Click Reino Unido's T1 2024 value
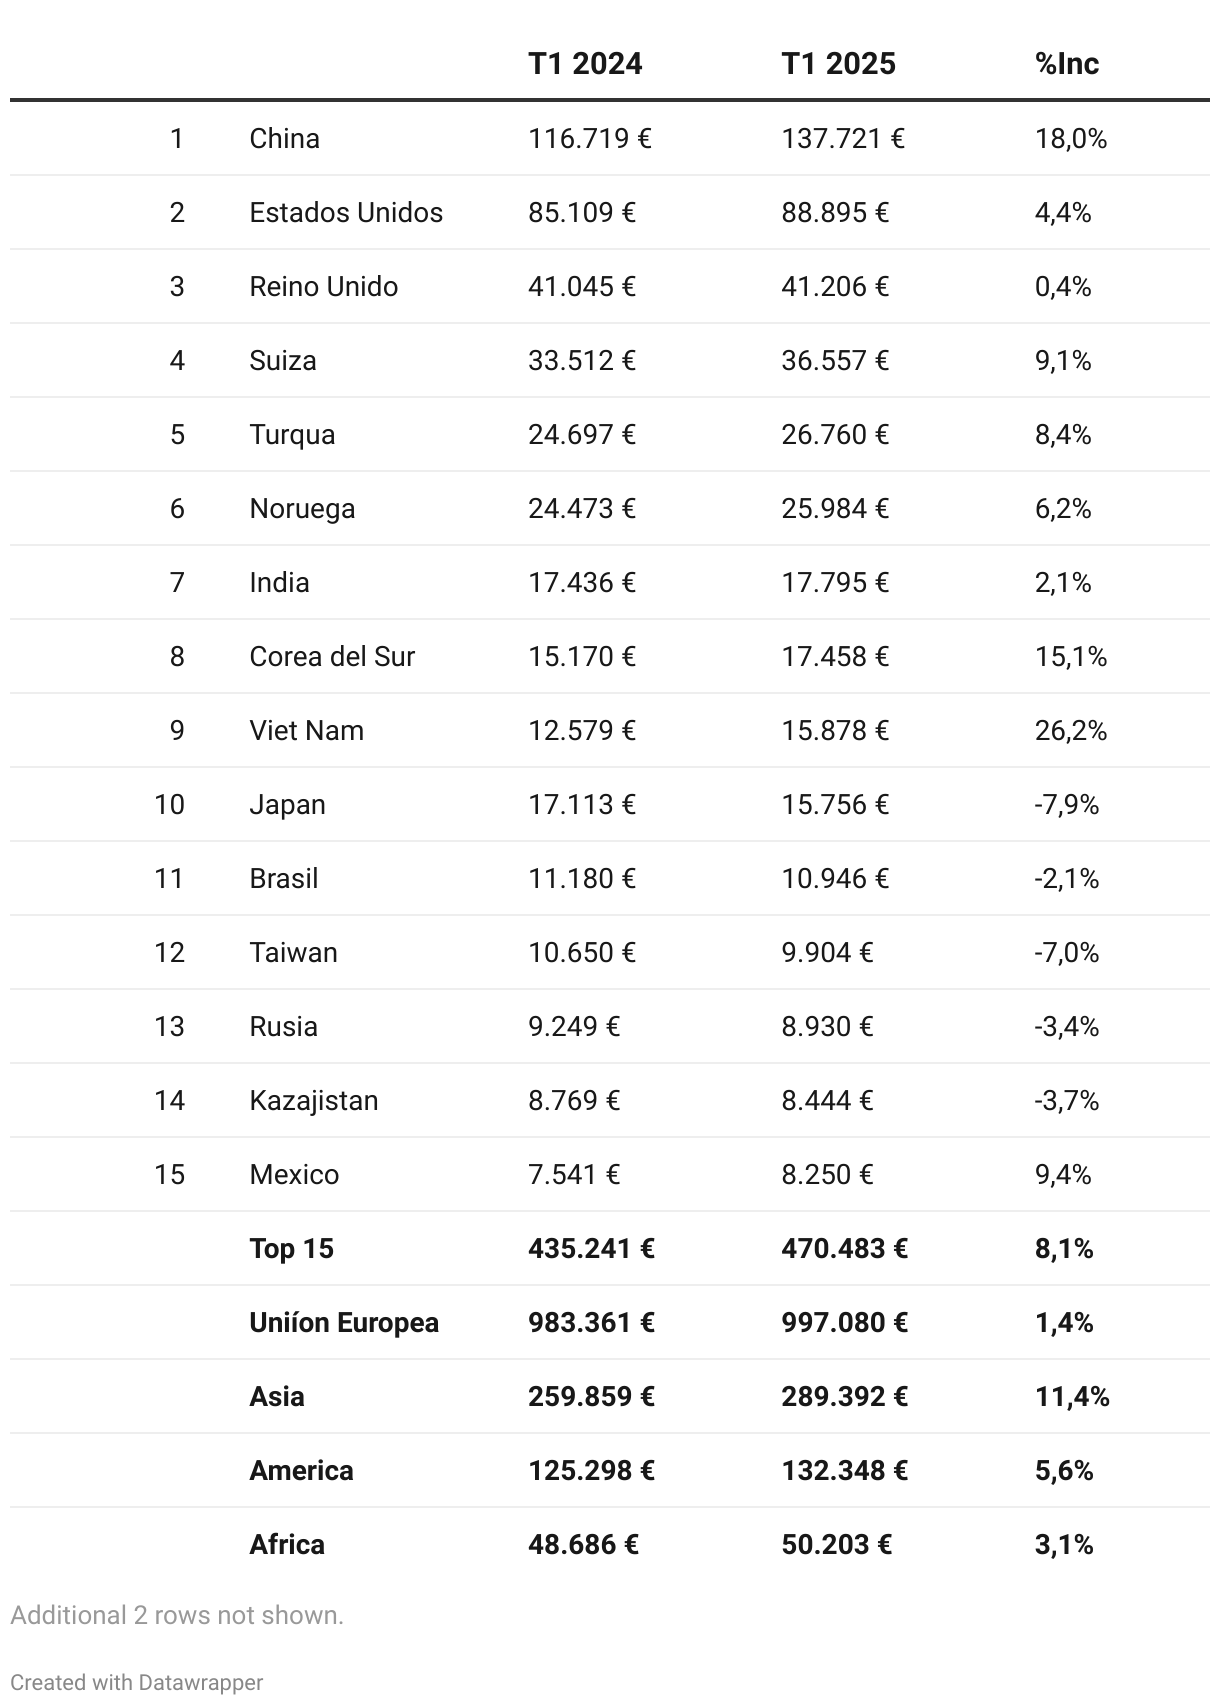 pos(582,286)
